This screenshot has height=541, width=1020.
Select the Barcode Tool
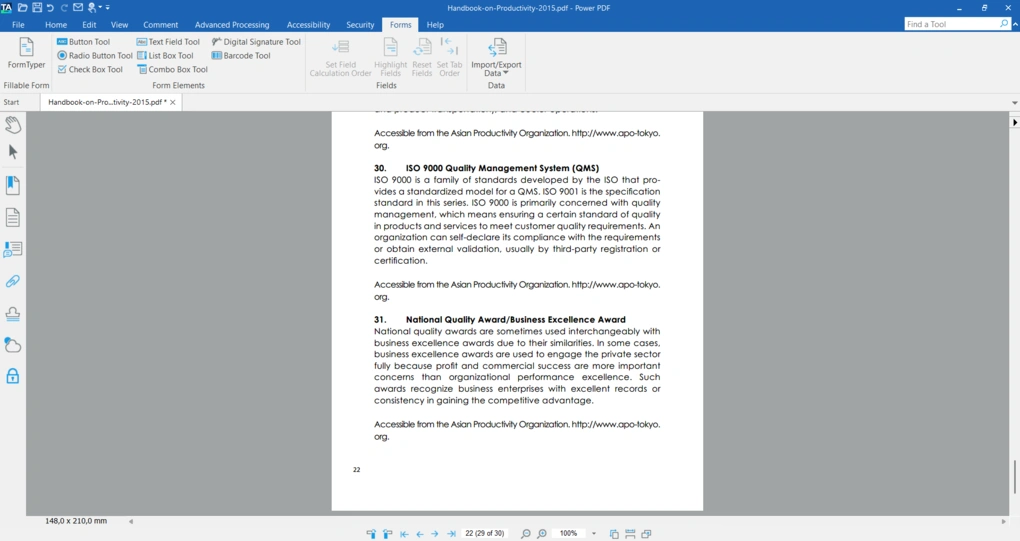(241, 55)
